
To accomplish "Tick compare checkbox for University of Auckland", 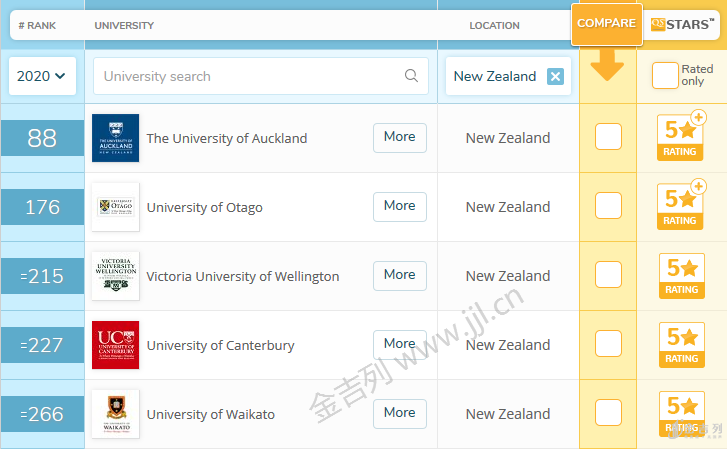I will coord(608,136).
